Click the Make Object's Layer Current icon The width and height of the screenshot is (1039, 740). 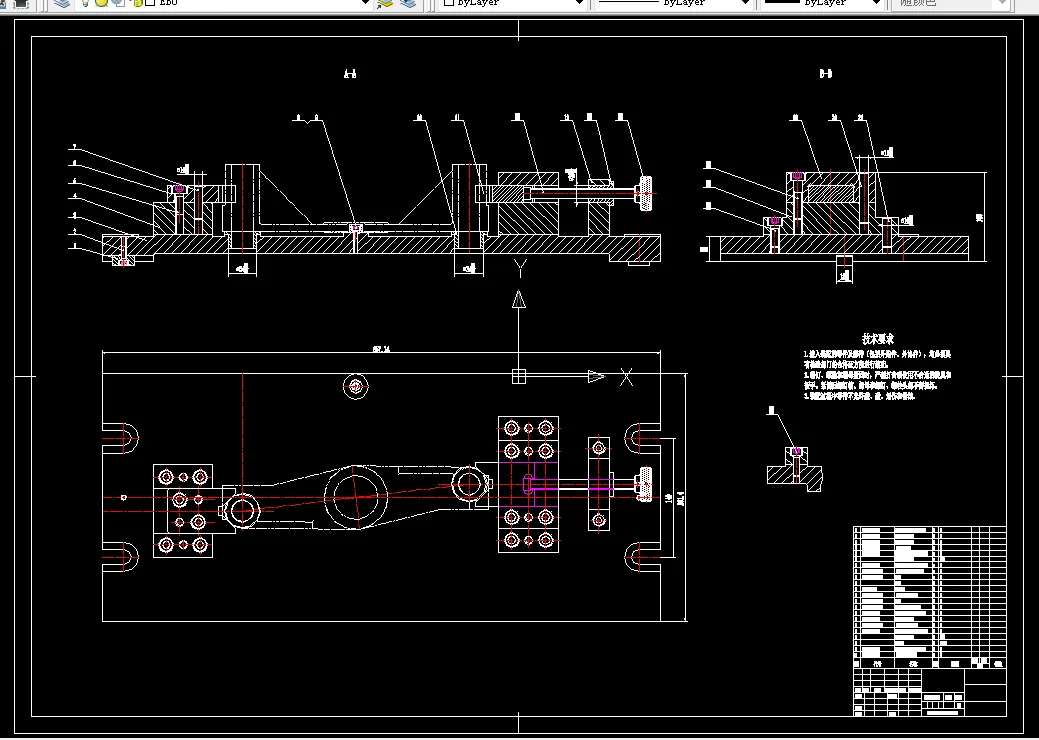click(385, 3)
